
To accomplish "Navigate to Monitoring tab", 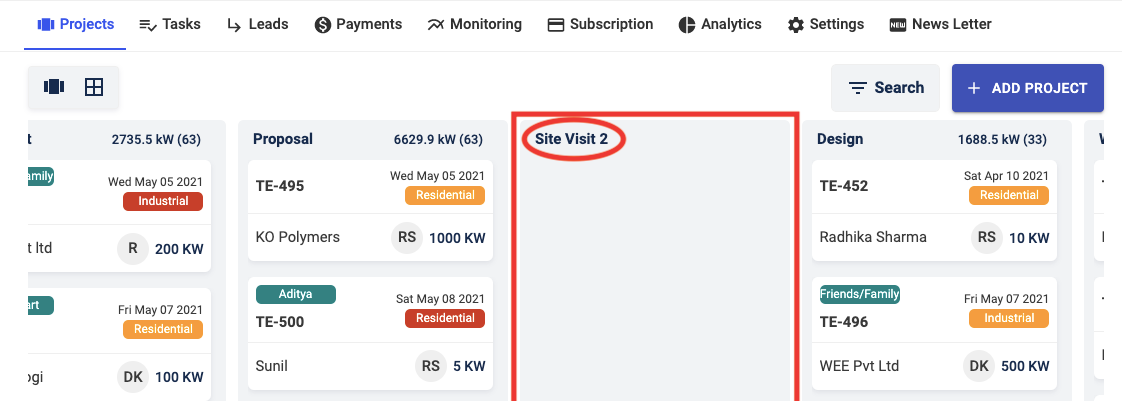I will (x=474, y=24).
